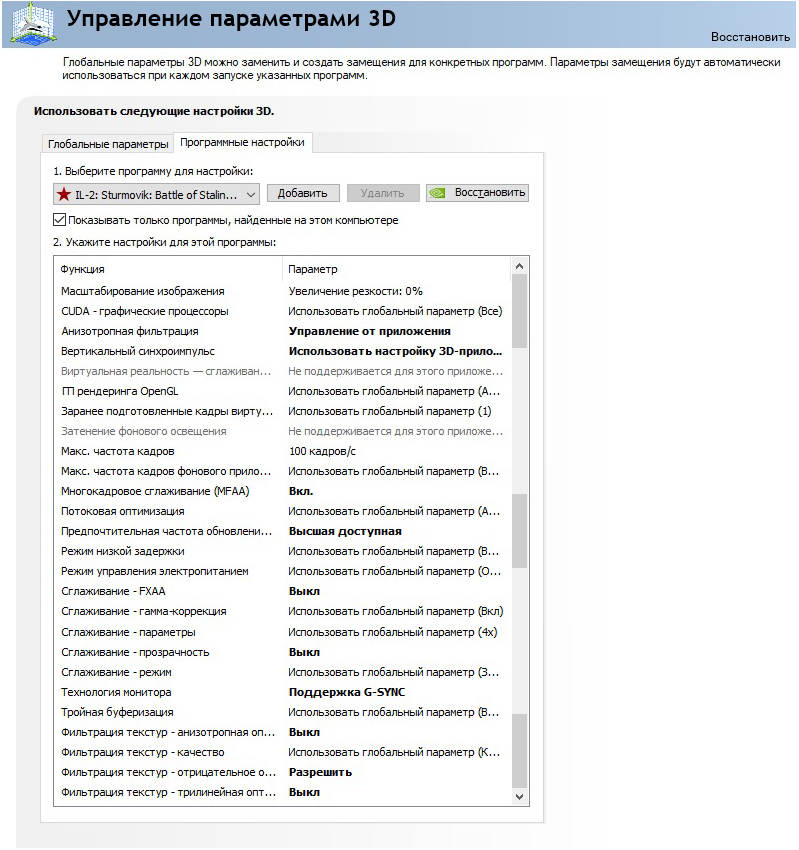The image size is (799, 850).
Task: Select Фильтрация текстур - трилинейная row
Action: [x=282, y=793]
